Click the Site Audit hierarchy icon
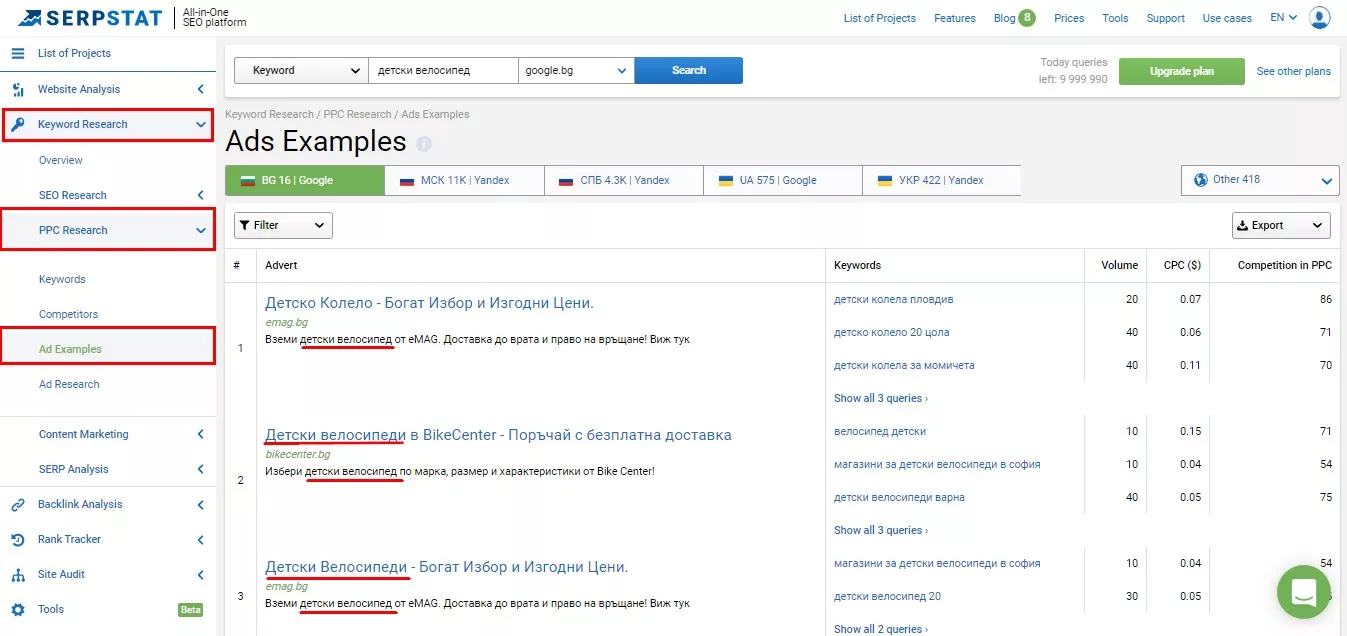This screenshot has width=1347, height=636. pos(18,574)
